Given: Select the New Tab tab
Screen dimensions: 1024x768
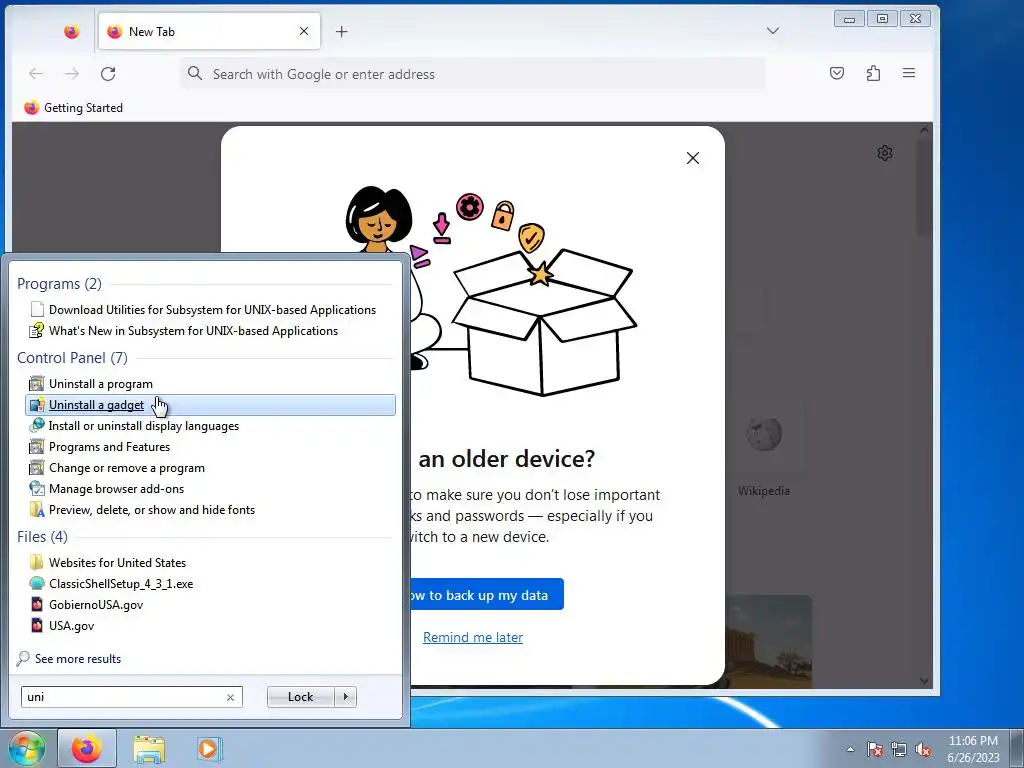Looking at the screenshot, I should 209,31.
